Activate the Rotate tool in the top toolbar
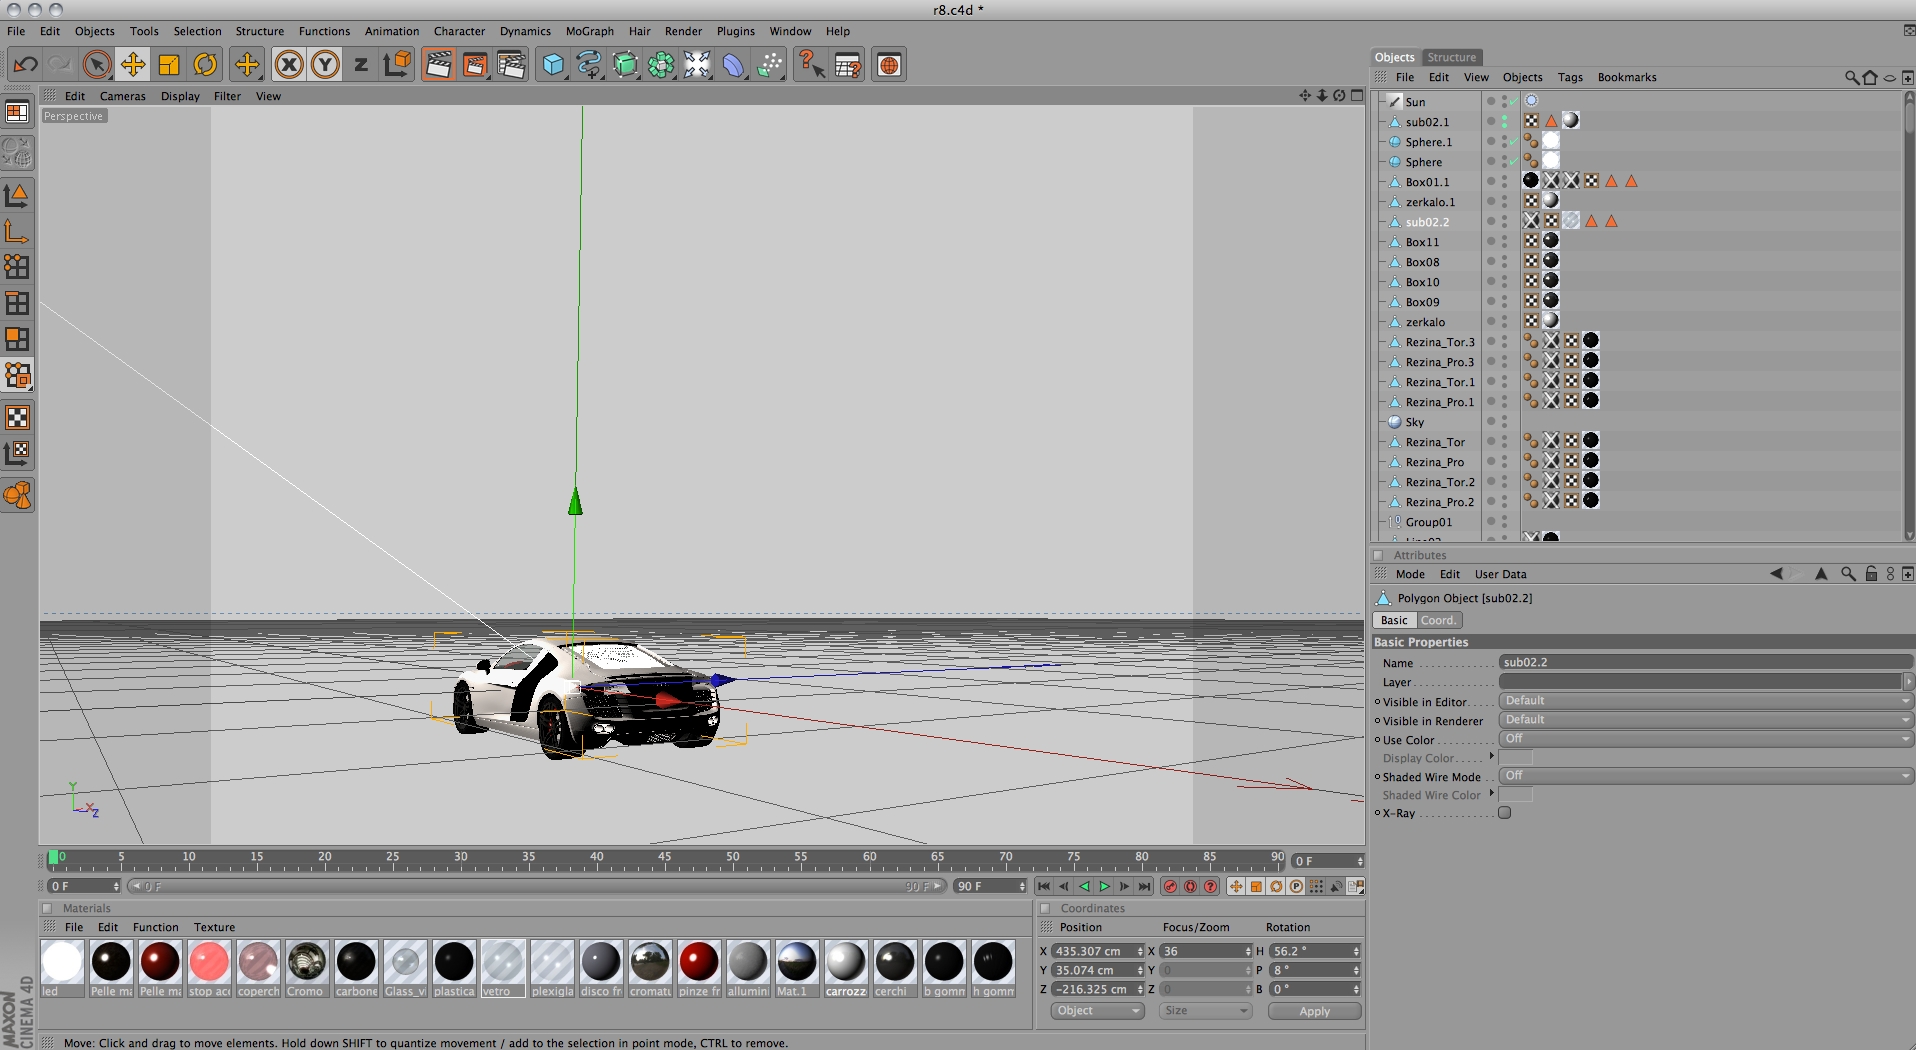Image resolution: width=1916 pixels, height=1050 pixels. [205, 65]
